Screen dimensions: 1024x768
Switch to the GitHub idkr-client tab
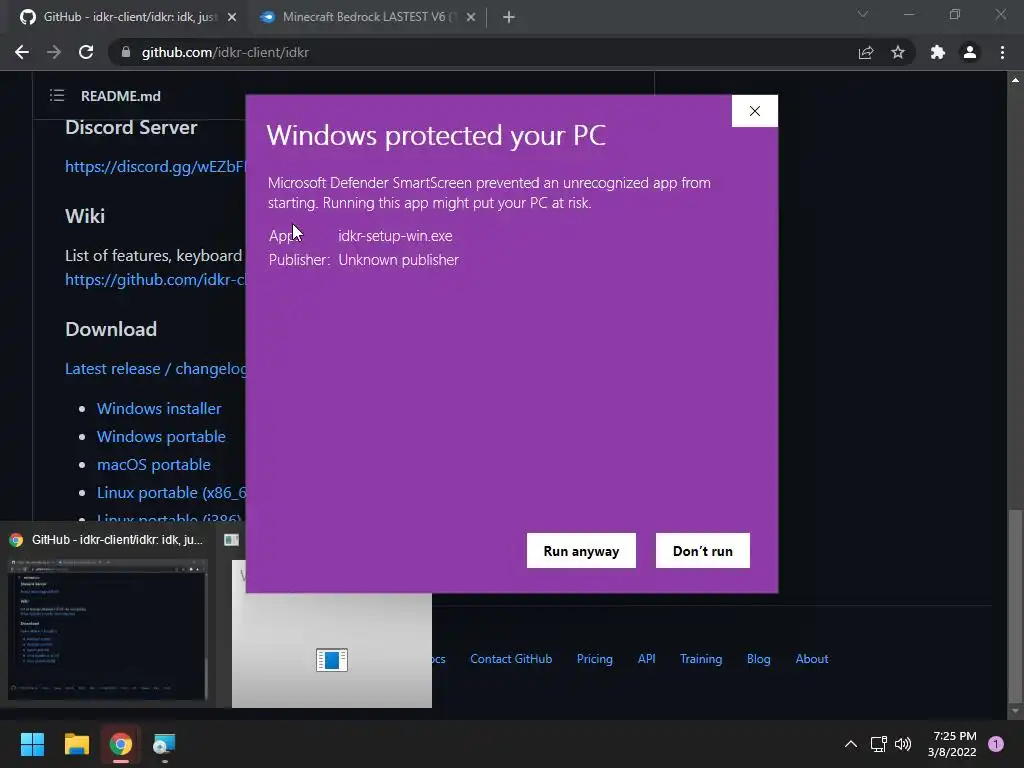(x=127, y=17)
